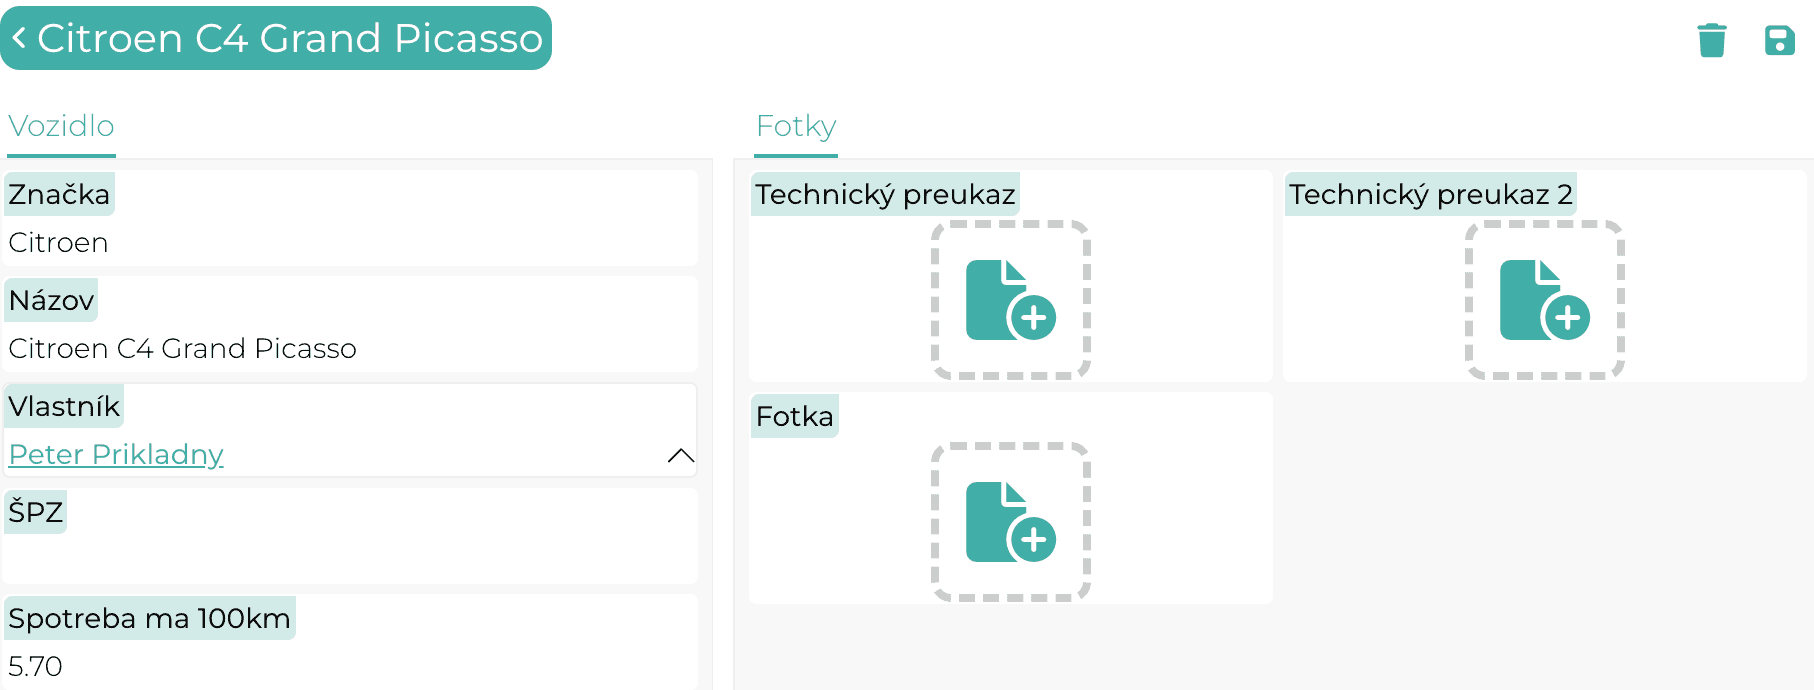Add file under Technický preukaz
Image resolution: width=1814 pixels, height=690 pixels.
tap(1011, 300)
